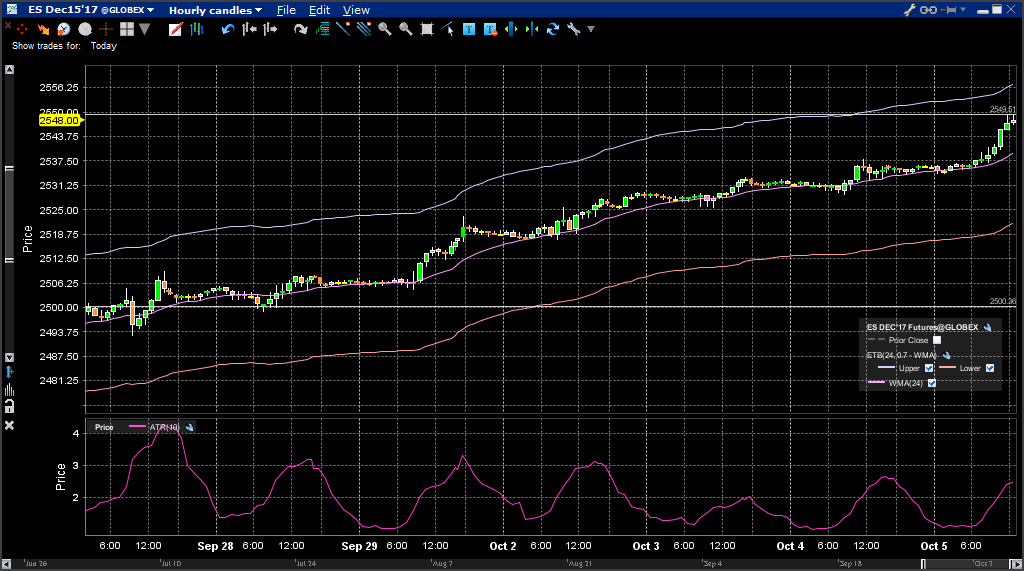
Task: Open the add study indicator icon
Action: [322, 29]
